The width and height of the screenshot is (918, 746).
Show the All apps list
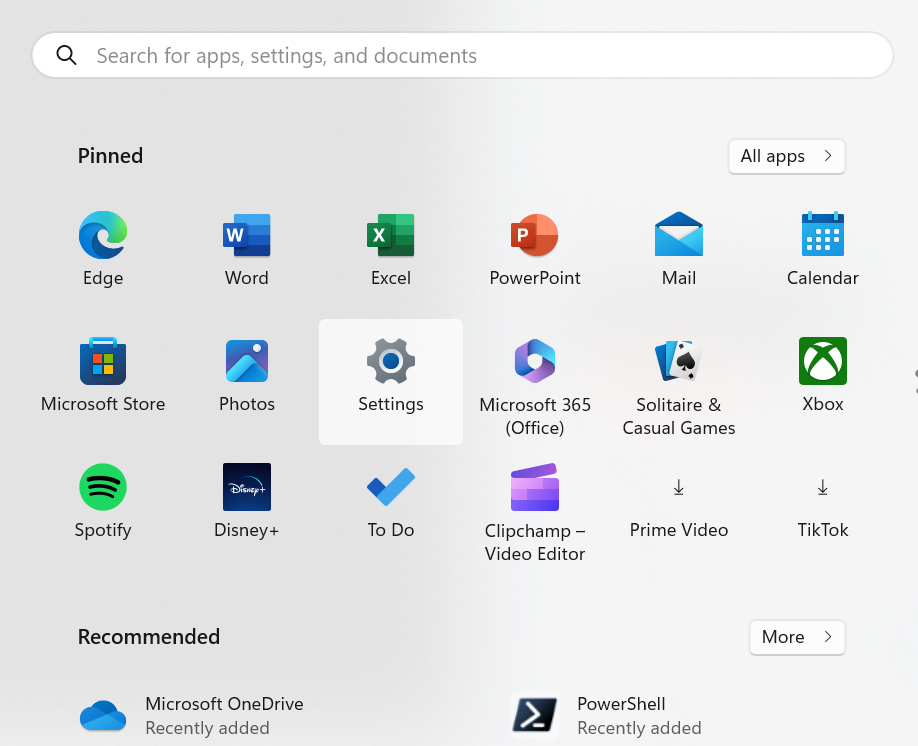(x=786, y=156)
